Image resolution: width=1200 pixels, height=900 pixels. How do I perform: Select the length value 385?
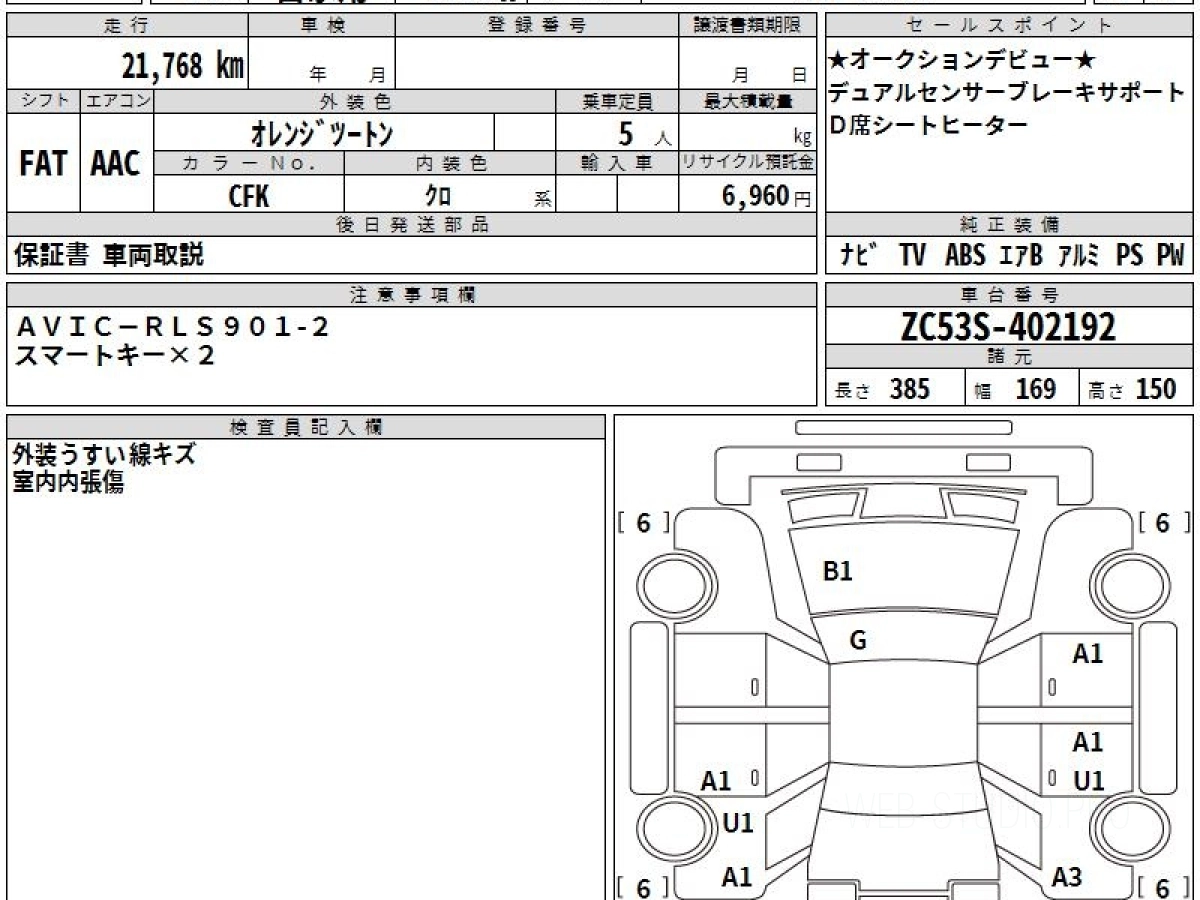pyautogui.click(x=910, y=389)
